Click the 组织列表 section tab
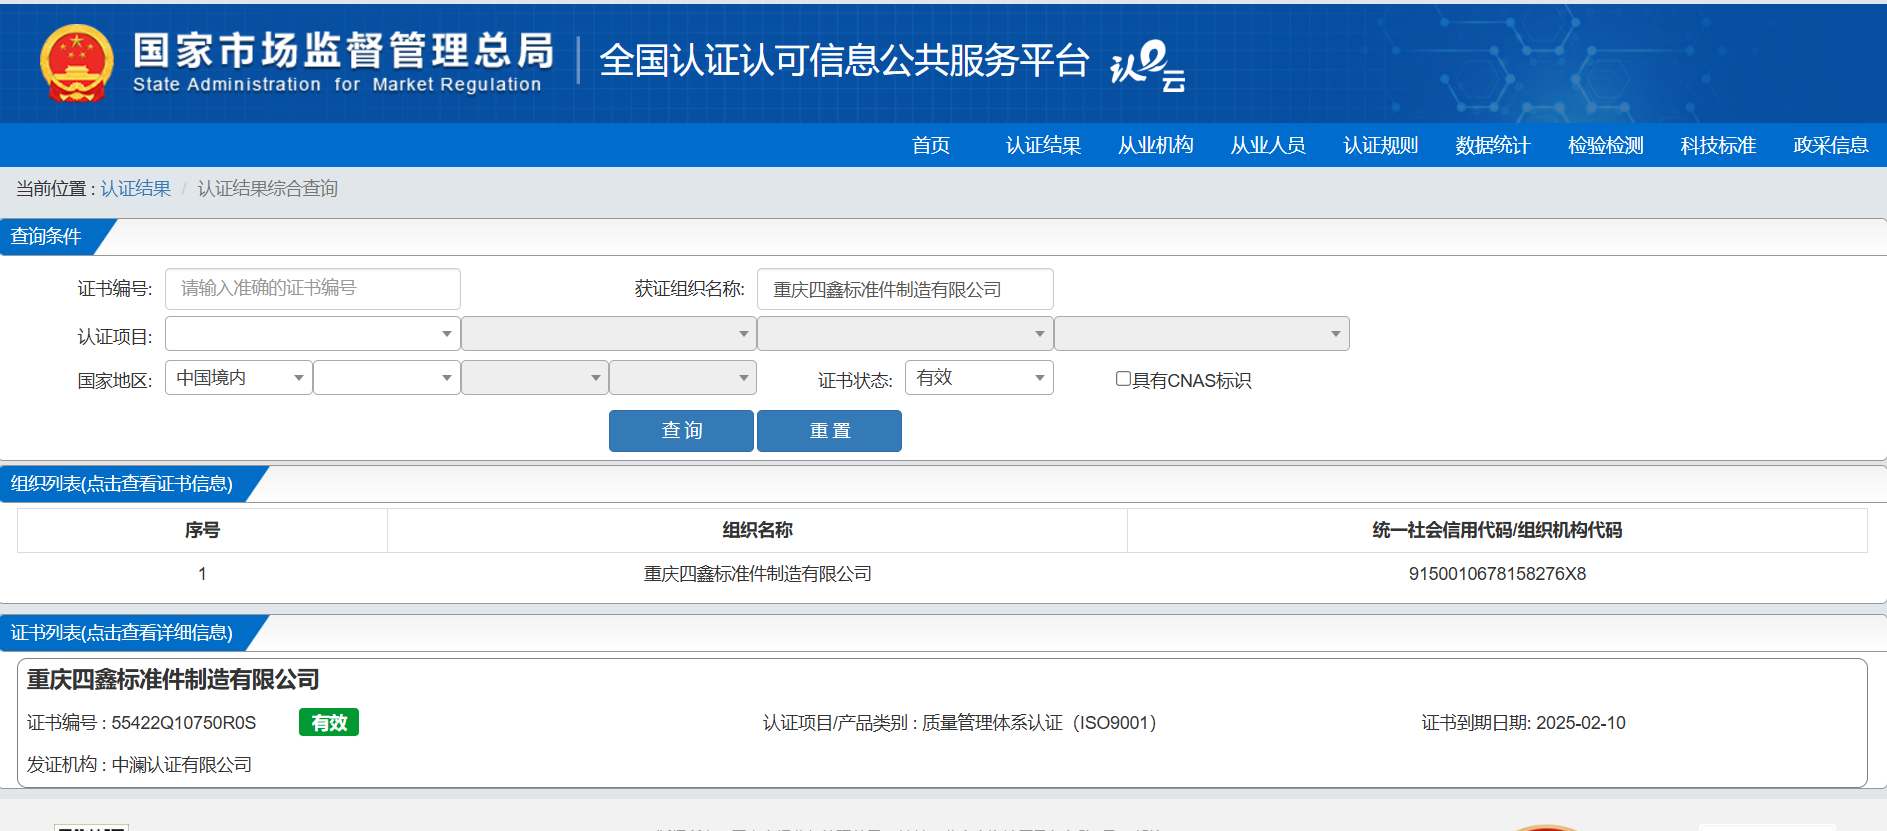1887x831 pixels. click(122, 484)
